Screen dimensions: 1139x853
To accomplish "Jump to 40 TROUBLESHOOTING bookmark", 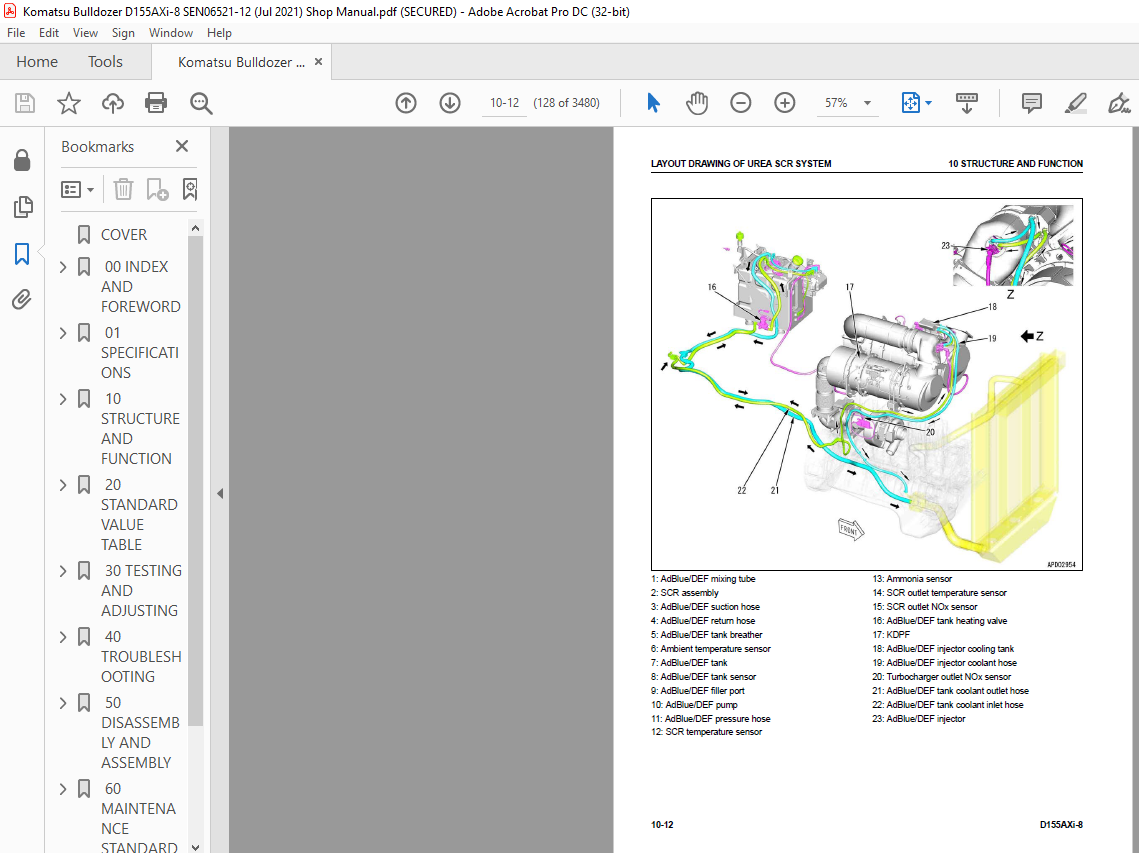I will (x=141, y=657).
